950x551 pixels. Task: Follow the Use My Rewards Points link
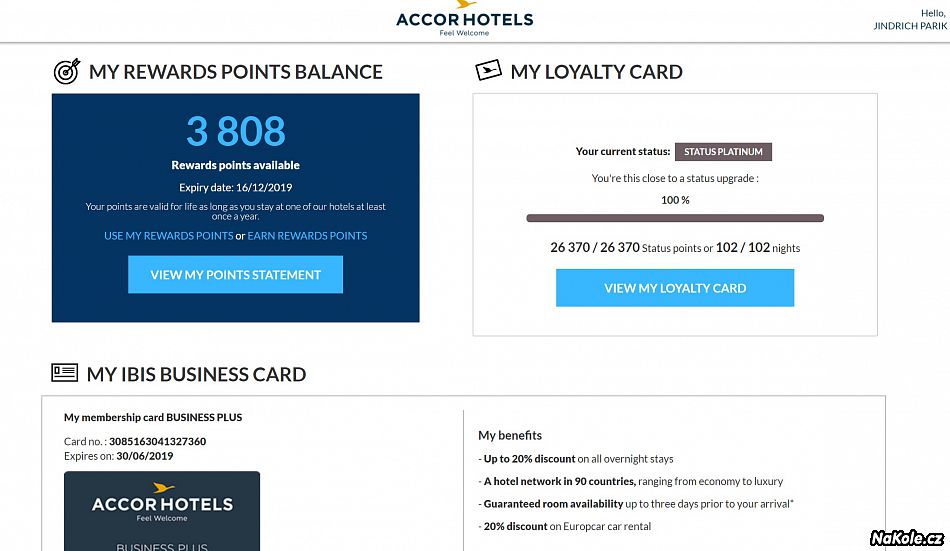(x=168, y=236)
